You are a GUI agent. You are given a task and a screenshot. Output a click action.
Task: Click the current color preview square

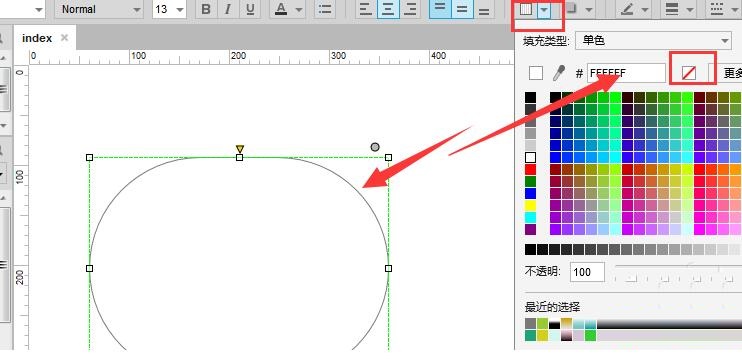coord(536,73)
